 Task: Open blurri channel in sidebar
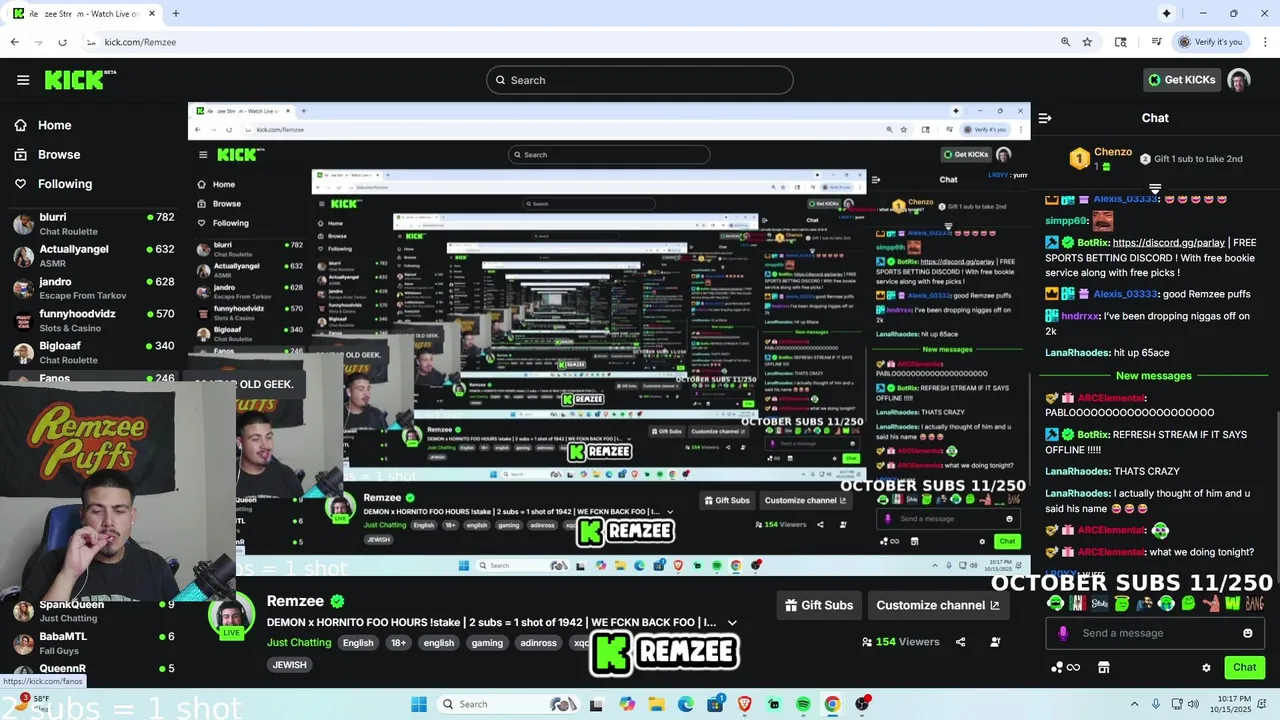coord(94,224)
